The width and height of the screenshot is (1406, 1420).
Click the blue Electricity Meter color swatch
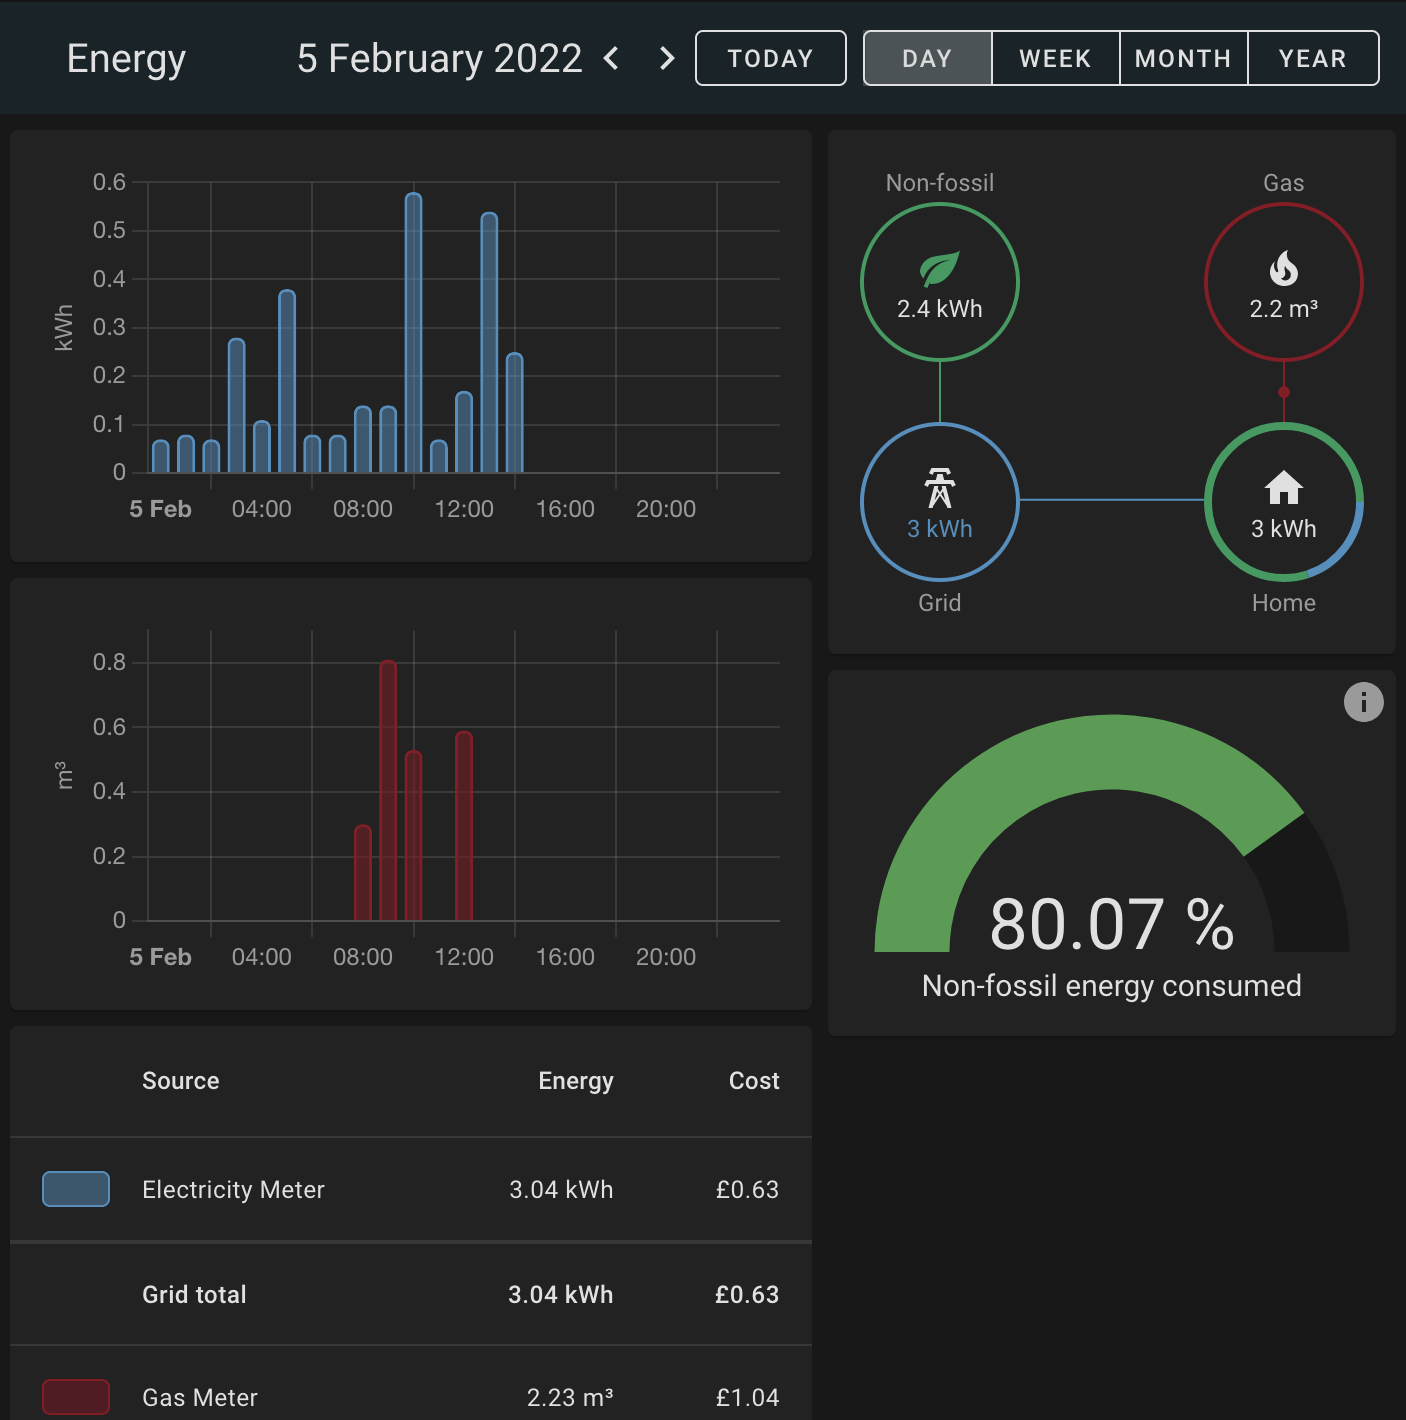pyautogui.click(x=76, y=1189)
